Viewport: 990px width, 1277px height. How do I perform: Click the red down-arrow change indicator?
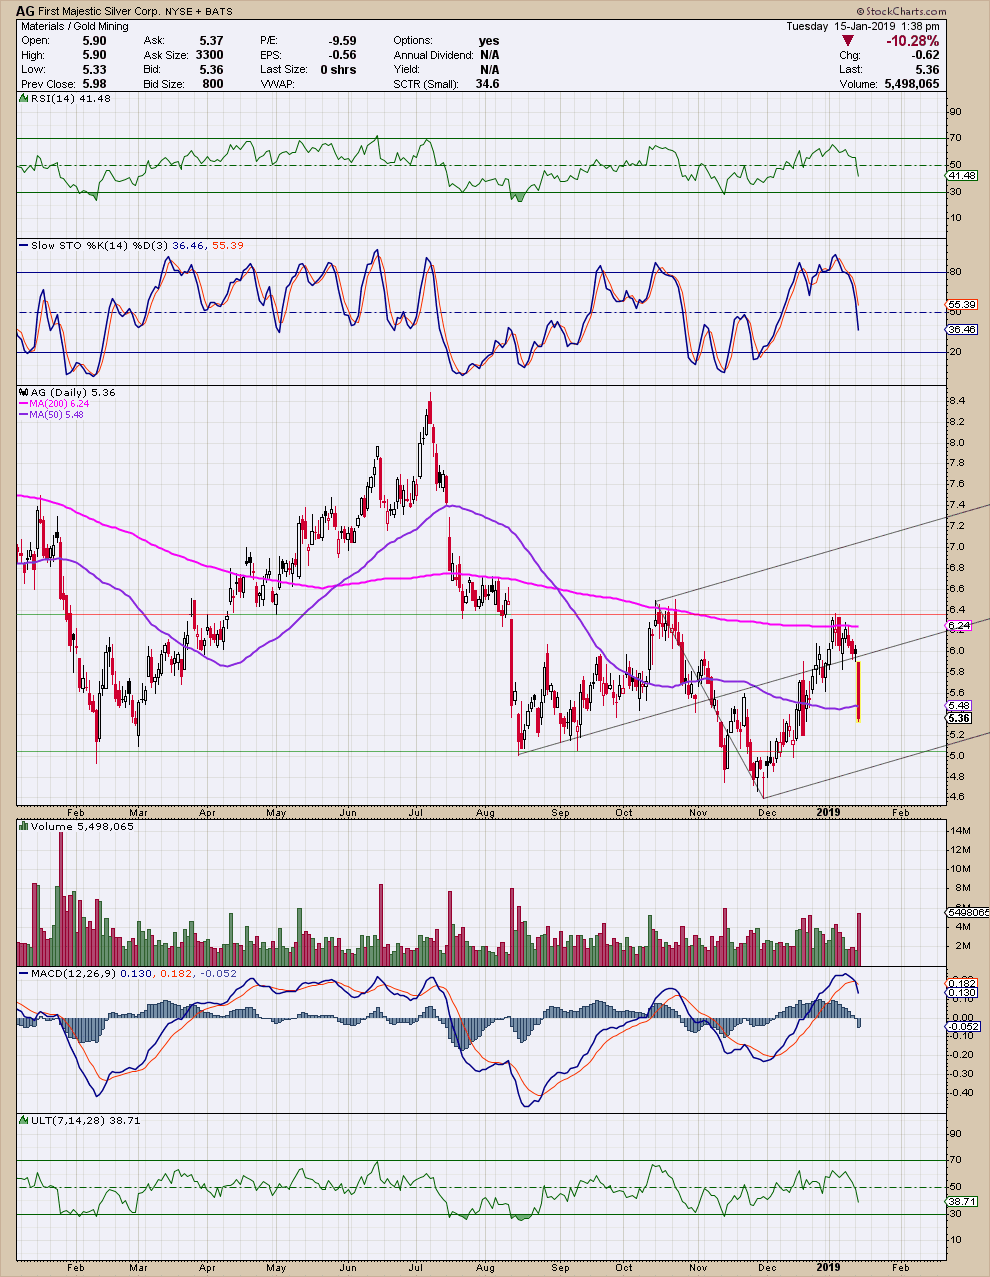point(847,41)
